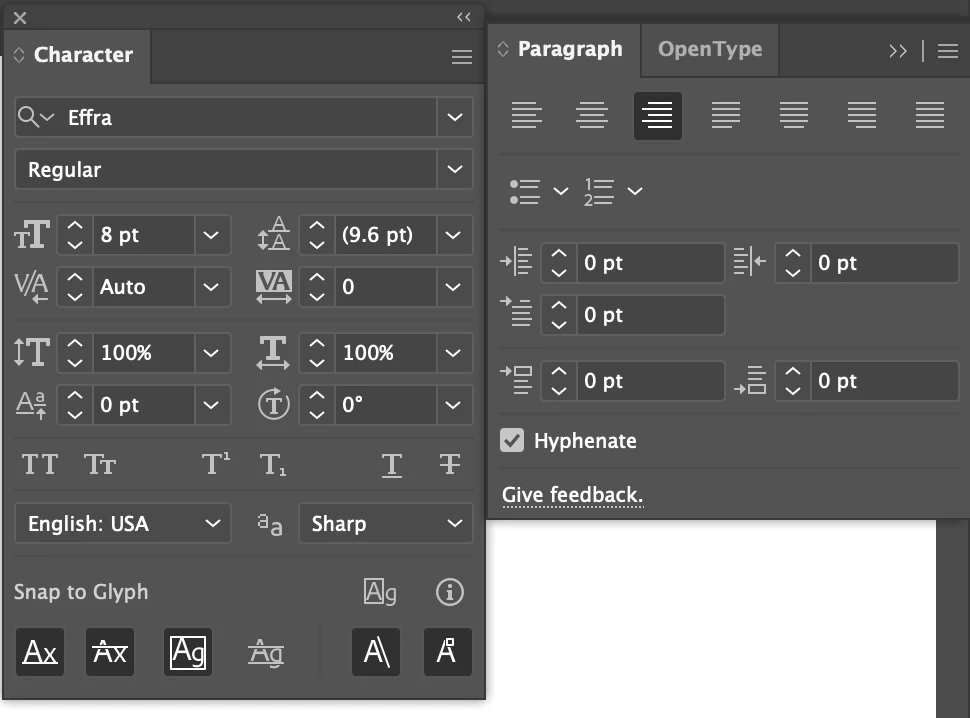Toggle Small Caps (Tt) style
The width and height of the screenshot is (970, 718).
click(100, 464)
